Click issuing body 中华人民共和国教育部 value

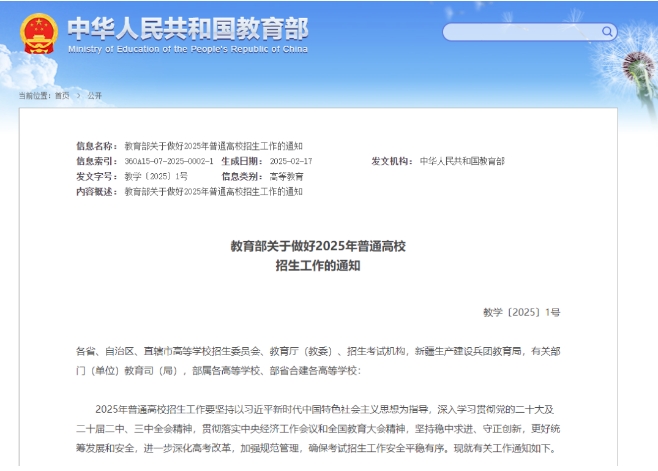pyautogui.click(x=462, y=161)
